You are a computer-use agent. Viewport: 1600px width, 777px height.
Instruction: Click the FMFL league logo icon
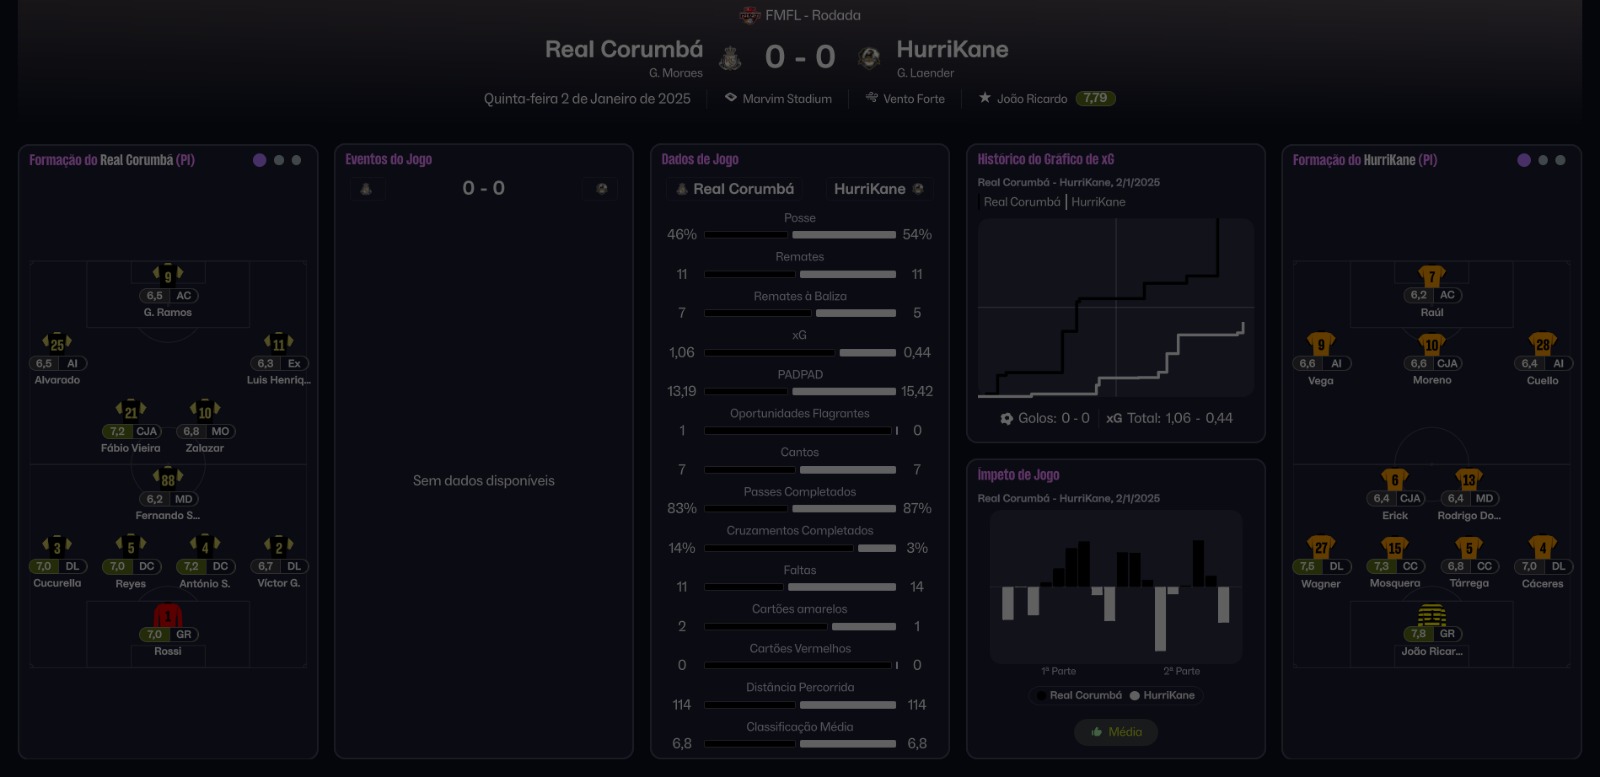click(x=749, y=15)
